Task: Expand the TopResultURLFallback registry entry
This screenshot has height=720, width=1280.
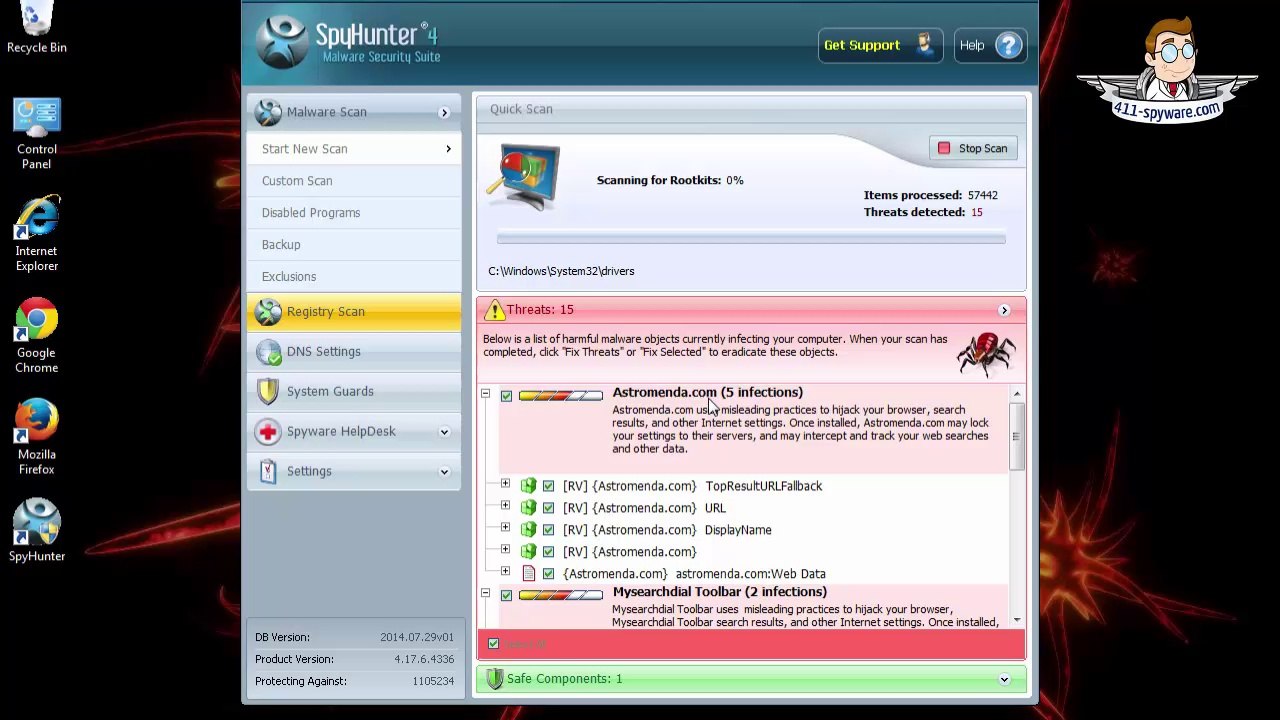Action: pos(505,484)
